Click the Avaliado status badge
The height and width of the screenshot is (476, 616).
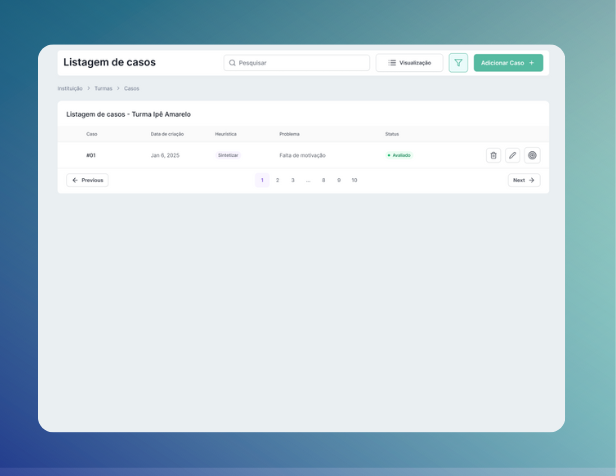399,155
